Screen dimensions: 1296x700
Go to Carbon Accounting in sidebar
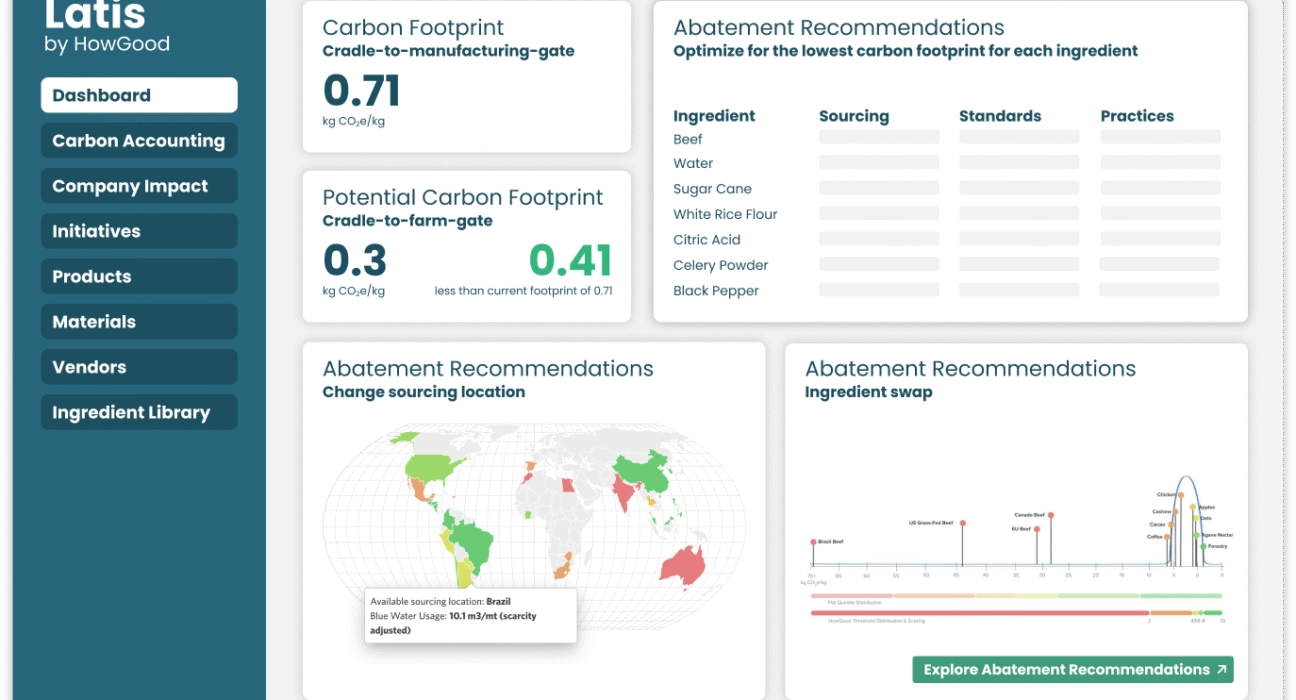pos(139,141)
